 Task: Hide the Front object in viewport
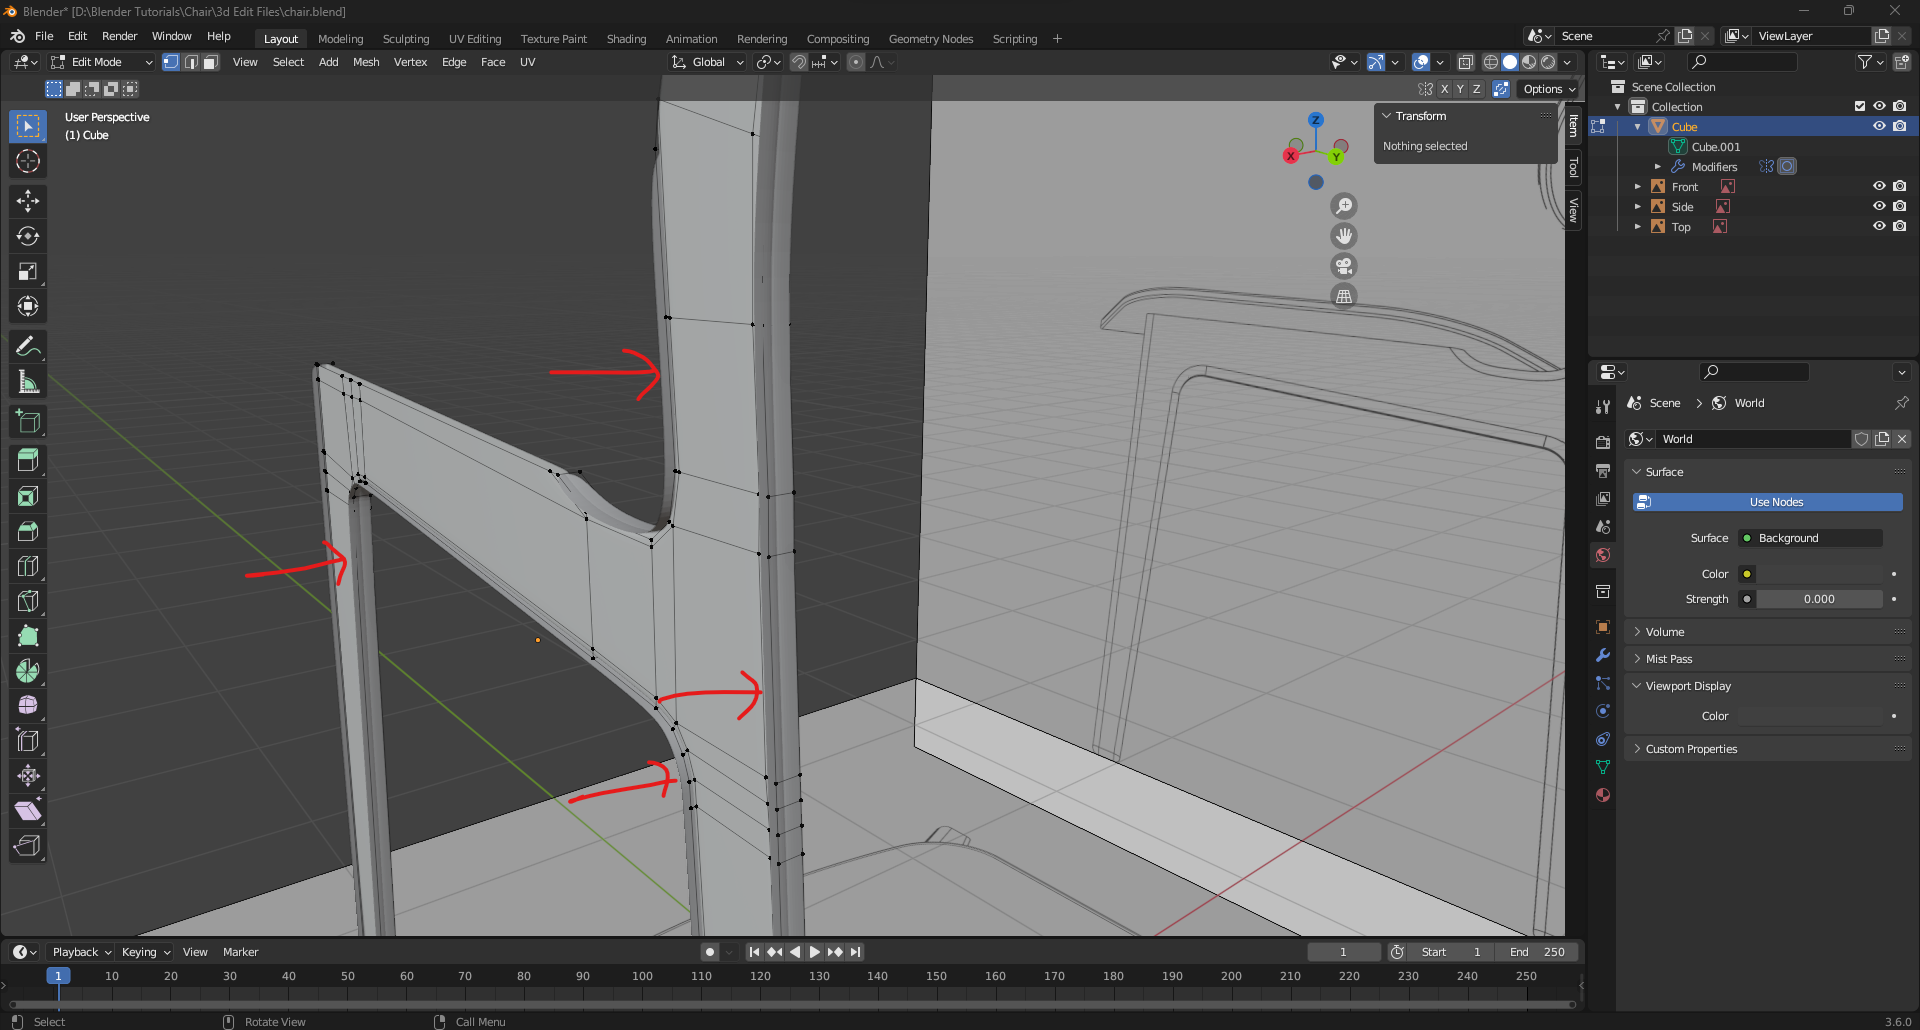tap(1879, 186)
